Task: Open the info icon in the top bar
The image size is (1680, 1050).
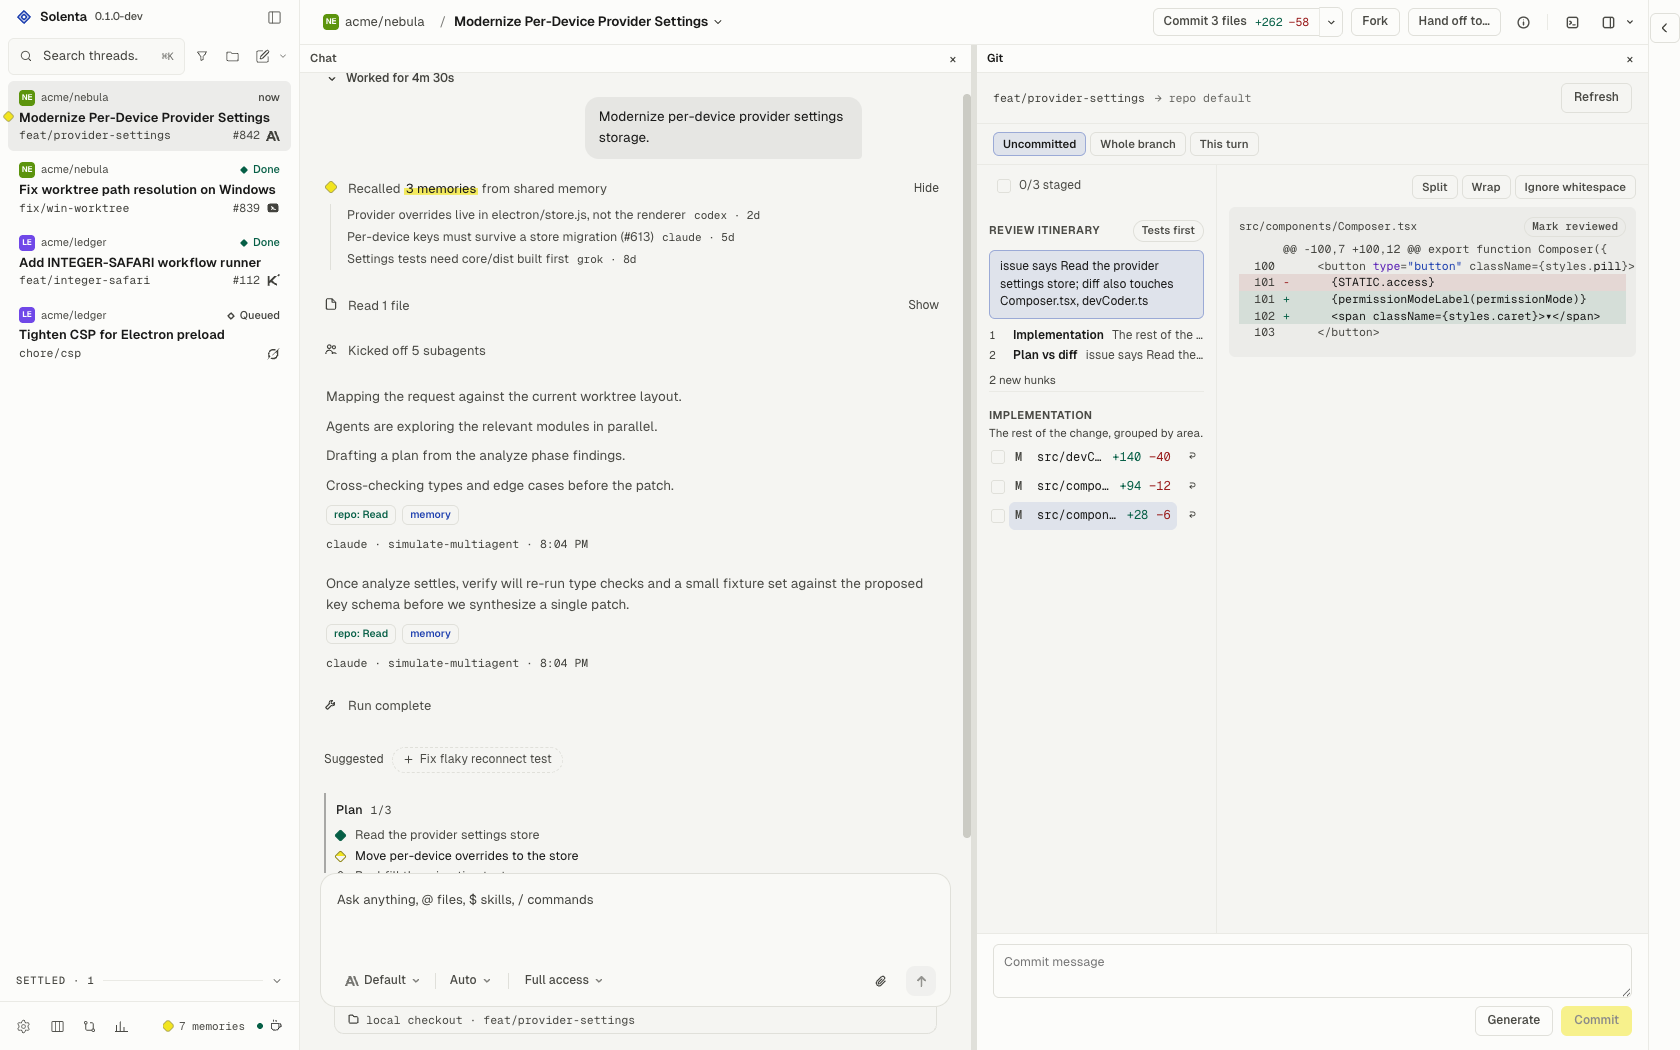Action: tap(1523, 22)
